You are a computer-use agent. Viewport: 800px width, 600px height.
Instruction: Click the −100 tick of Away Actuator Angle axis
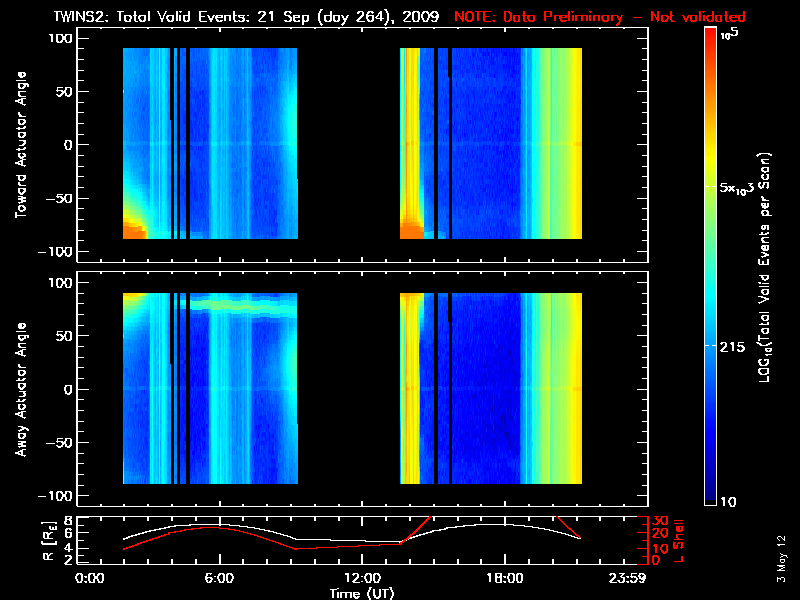[55, 496]
